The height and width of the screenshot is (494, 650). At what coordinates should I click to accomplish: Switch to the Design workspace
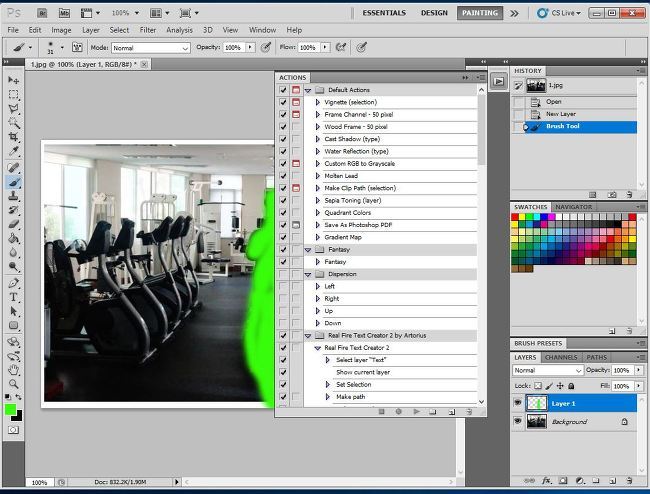click(434, 13)
